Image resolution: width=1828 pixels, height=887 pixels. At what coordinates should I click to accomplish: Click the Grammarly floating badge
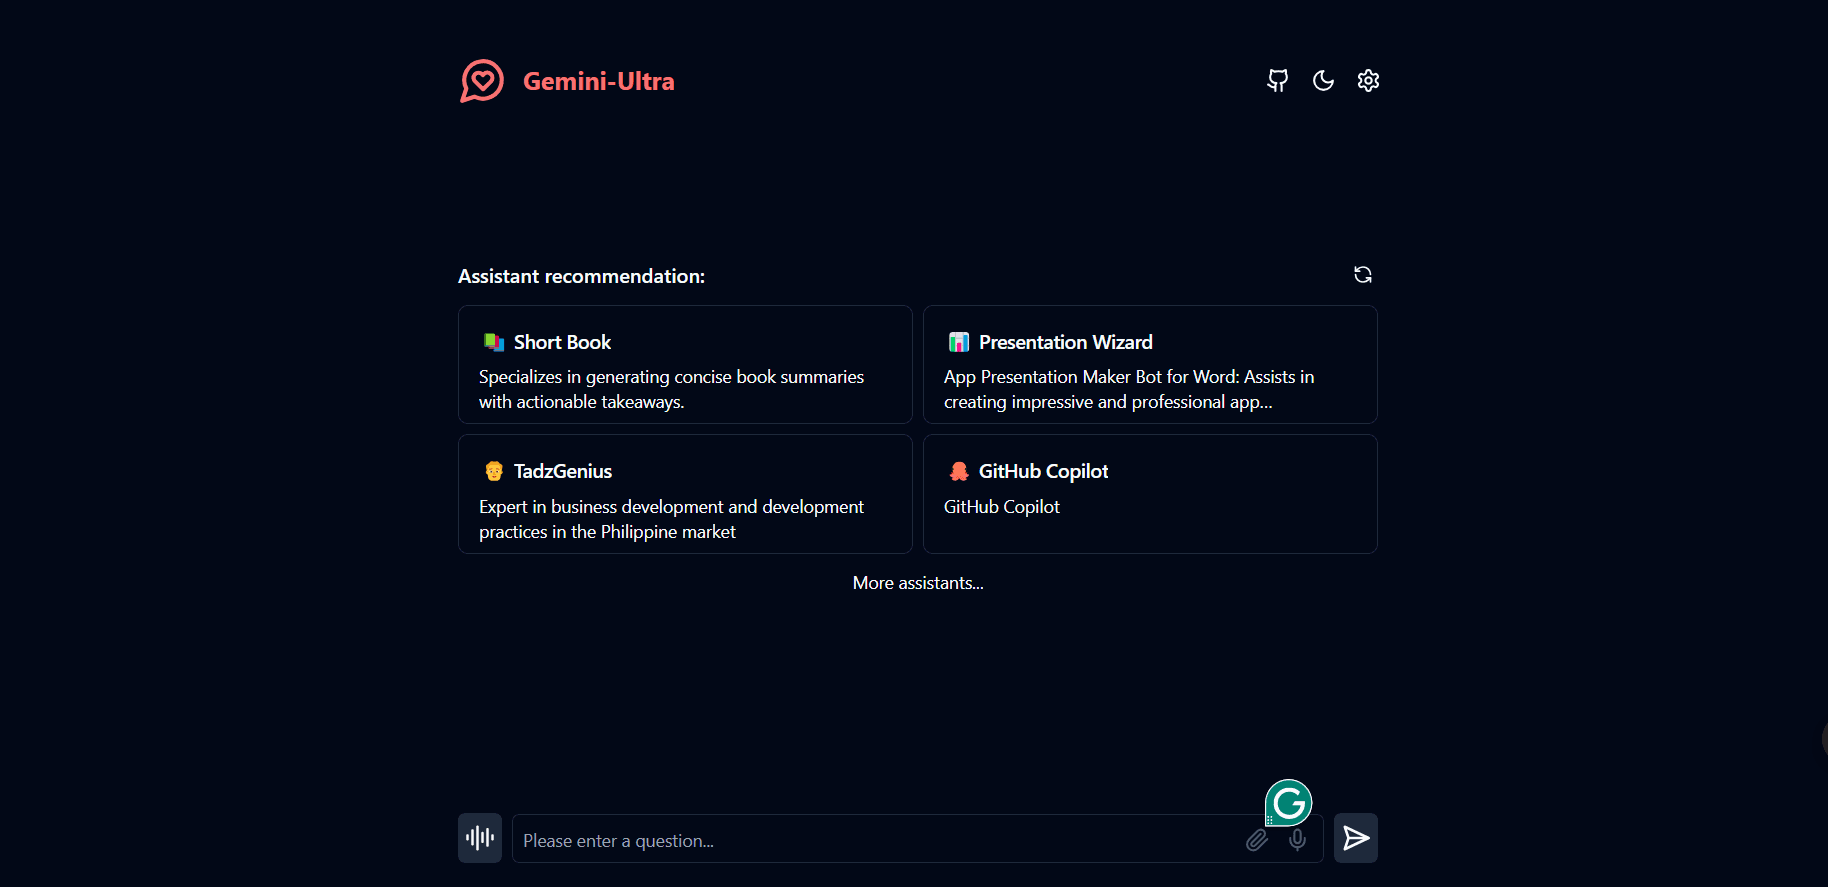[1289, 803]
